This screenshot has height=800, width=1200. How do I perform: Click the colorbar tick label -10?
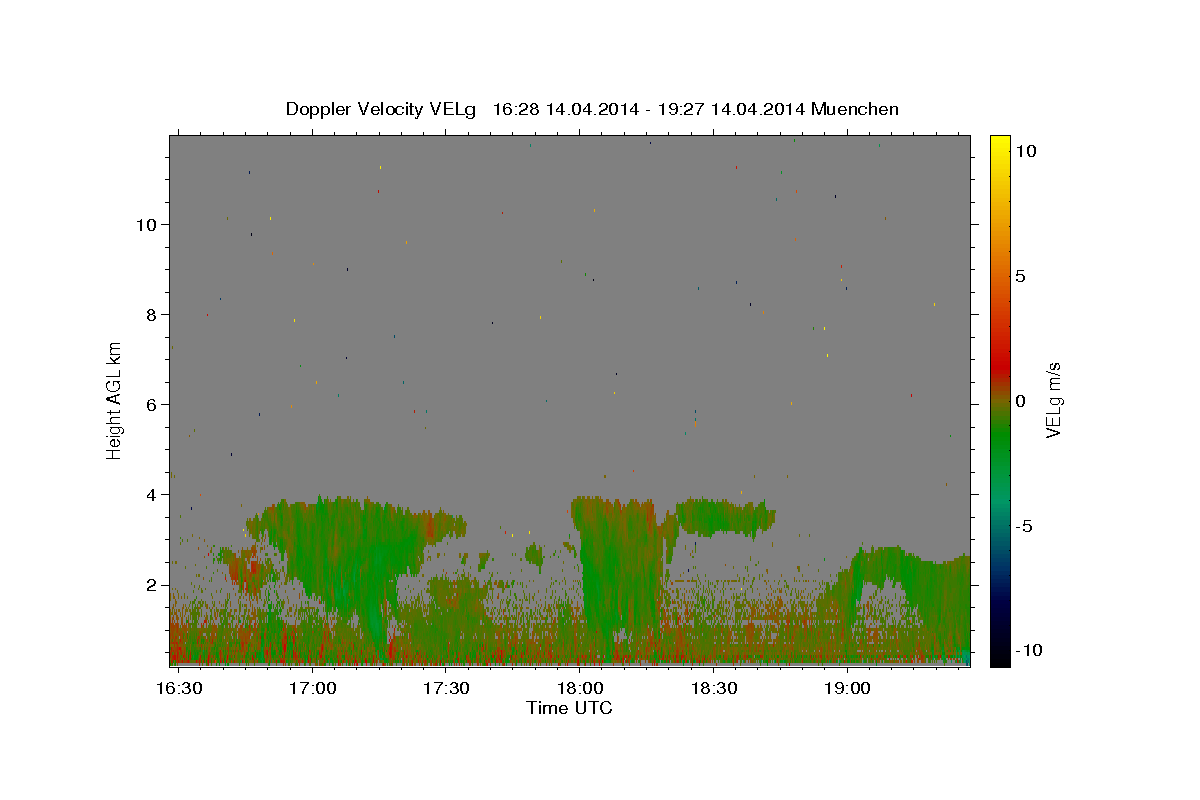click(x=1030, y=651)
